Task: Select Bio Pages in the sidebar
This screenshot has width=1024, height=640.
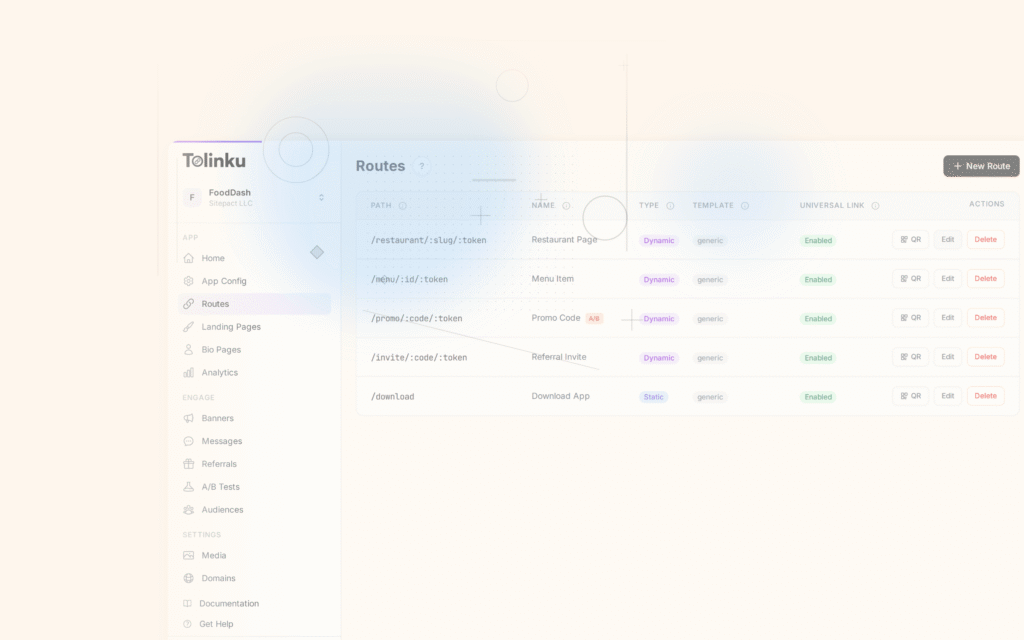Action: [x=220, y=349]
